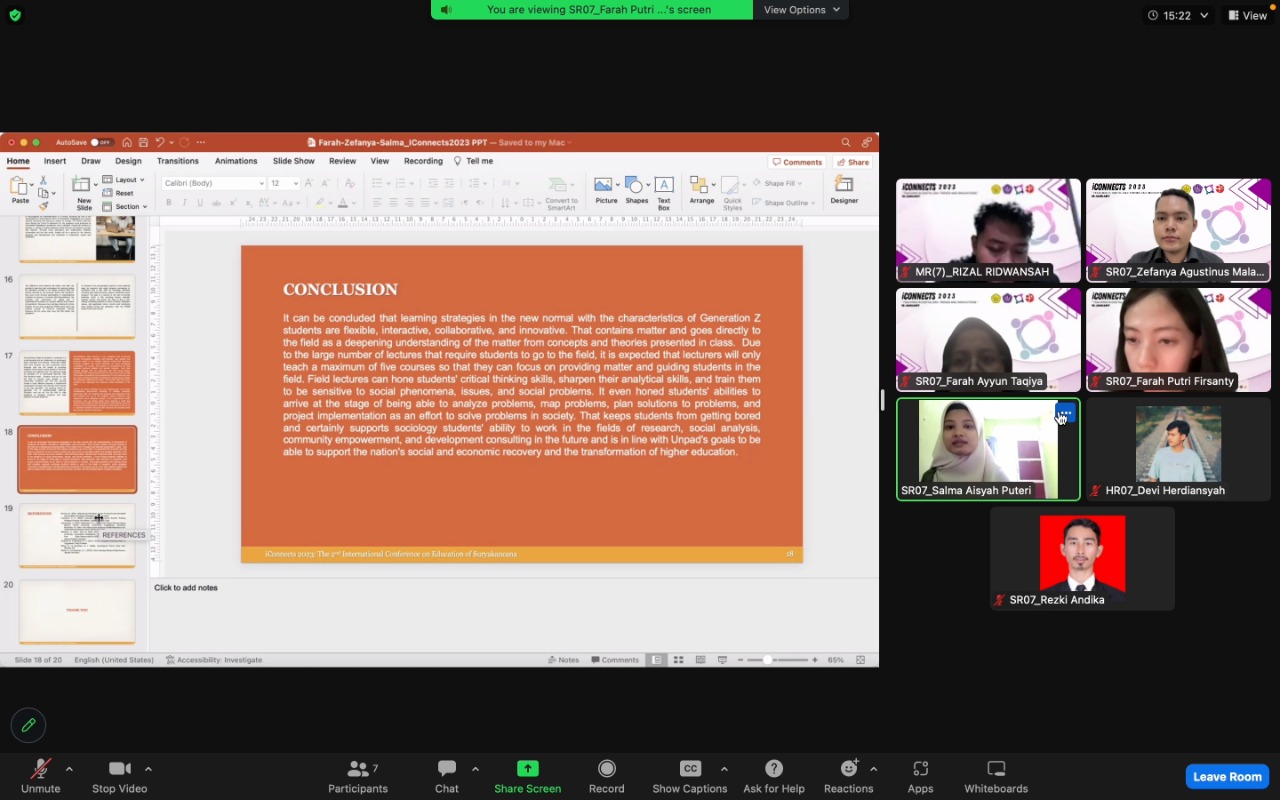Click the Leave Room button
Screen dimensions: 1280x800
[1227, 776]
